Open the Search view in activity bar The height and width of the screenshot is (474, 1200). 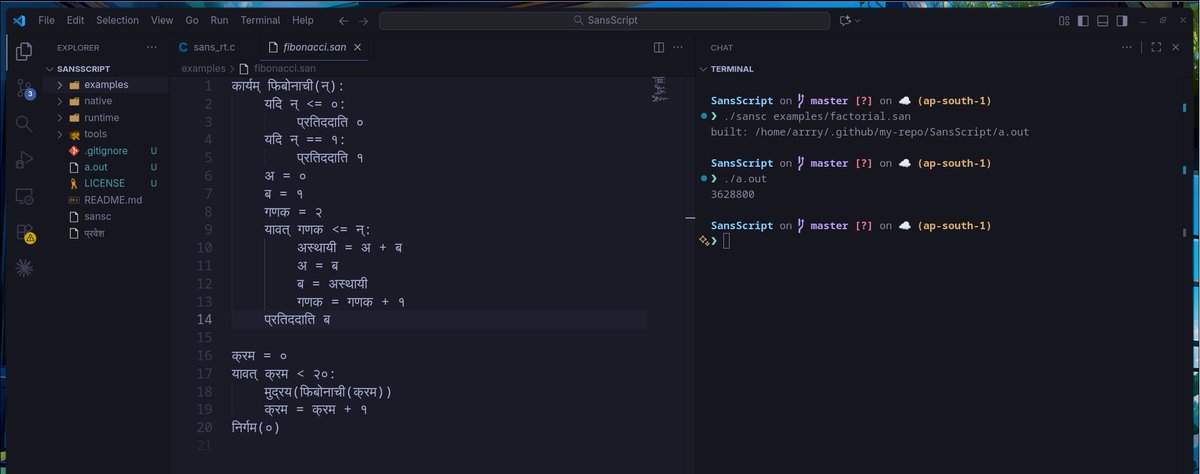point(24,124)
